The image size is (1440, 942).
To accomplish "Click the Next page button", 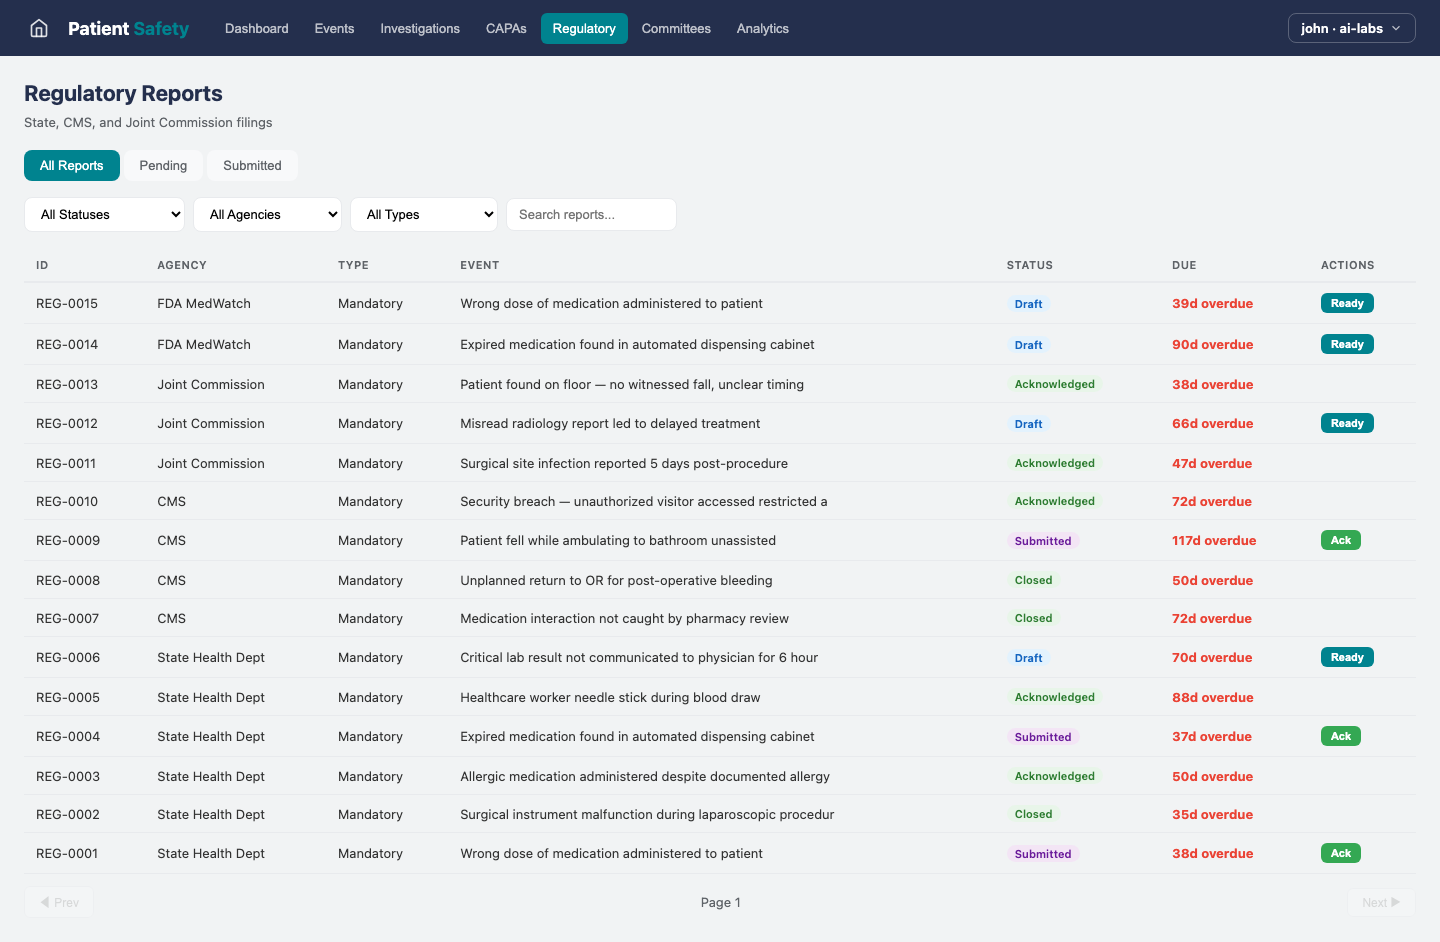I will point(1380,902).
